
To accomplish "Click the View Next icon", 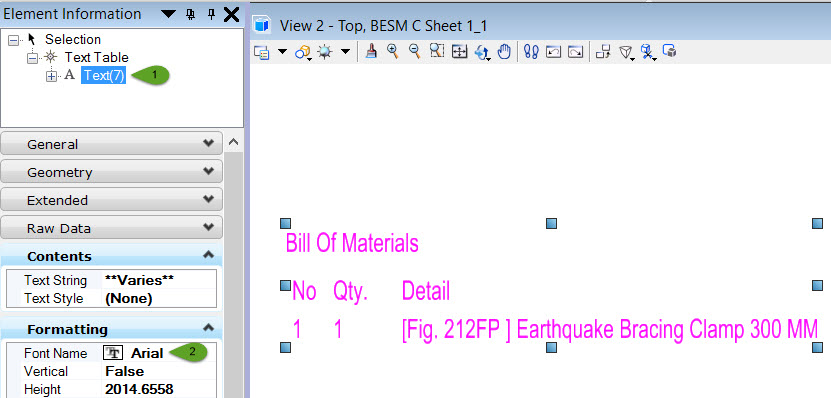I will click(576, 51).
